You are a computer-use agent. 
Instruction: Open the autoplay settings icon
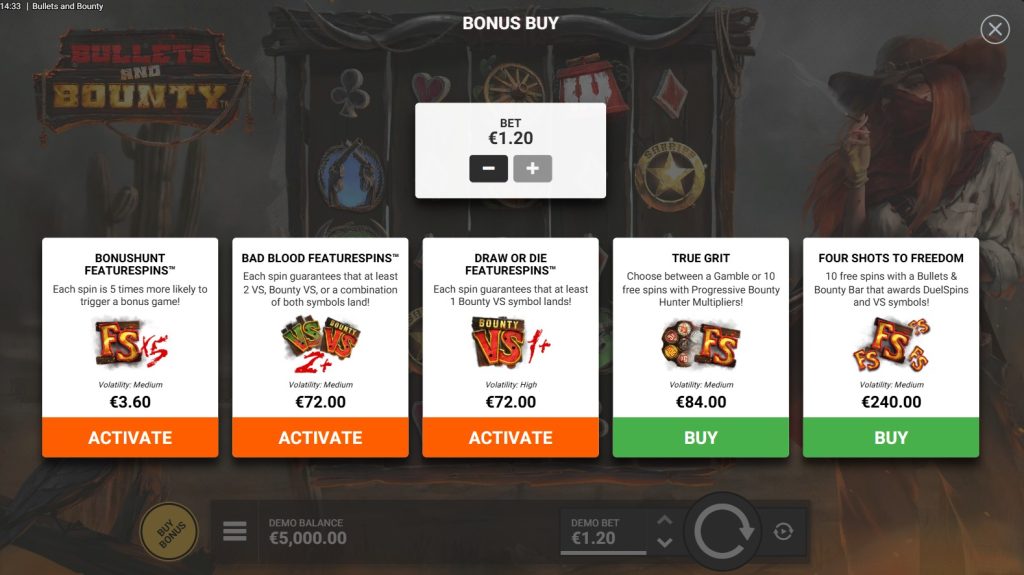click(783, 532)
